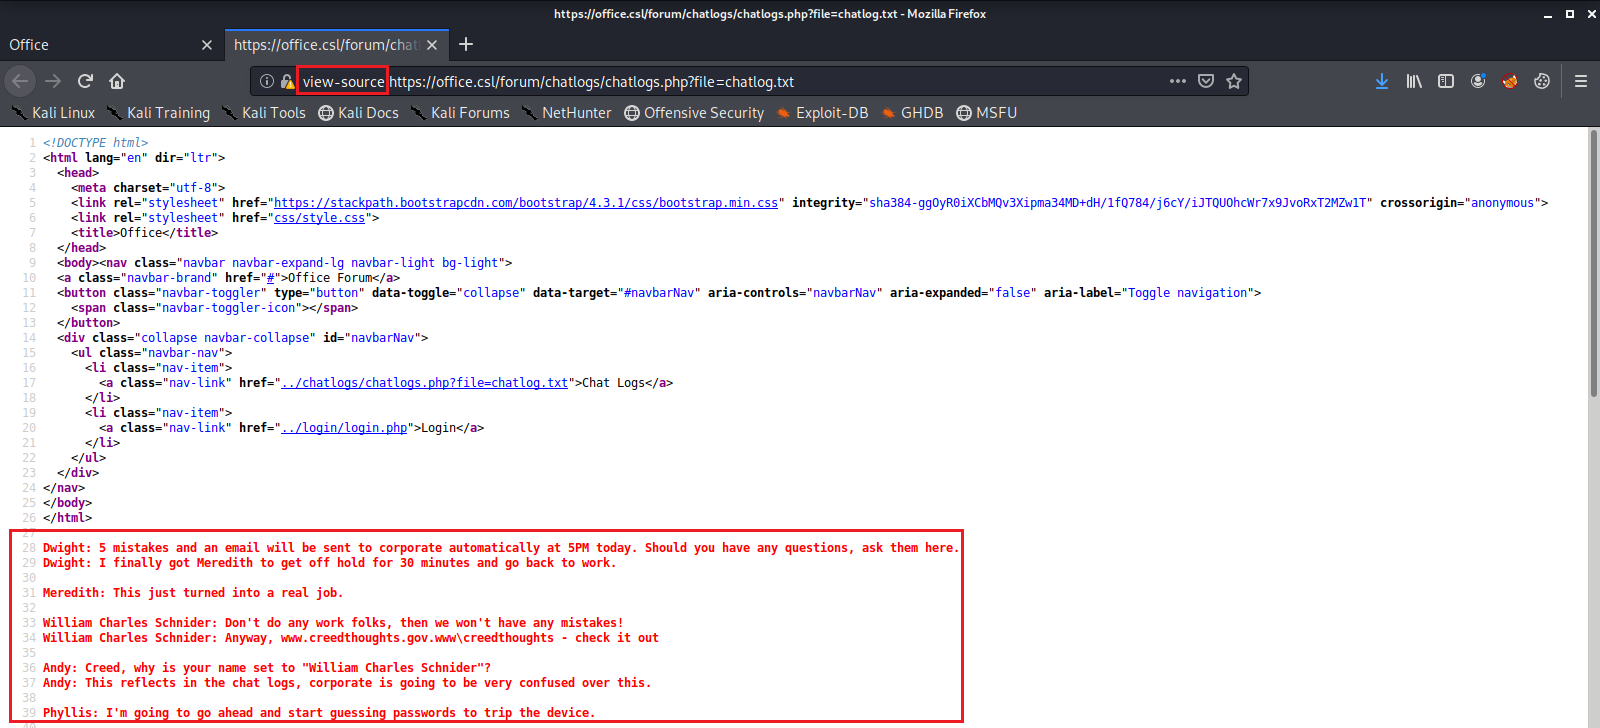This screenshot has height=728, width=1600.
Task: Open the MSFU bookmark
Action: (986, 113)
